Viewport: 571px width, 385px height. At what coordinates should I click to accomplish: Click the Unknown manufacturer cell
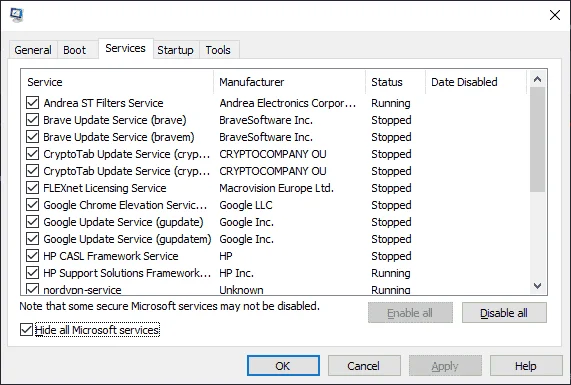click(x=241, y=290)
